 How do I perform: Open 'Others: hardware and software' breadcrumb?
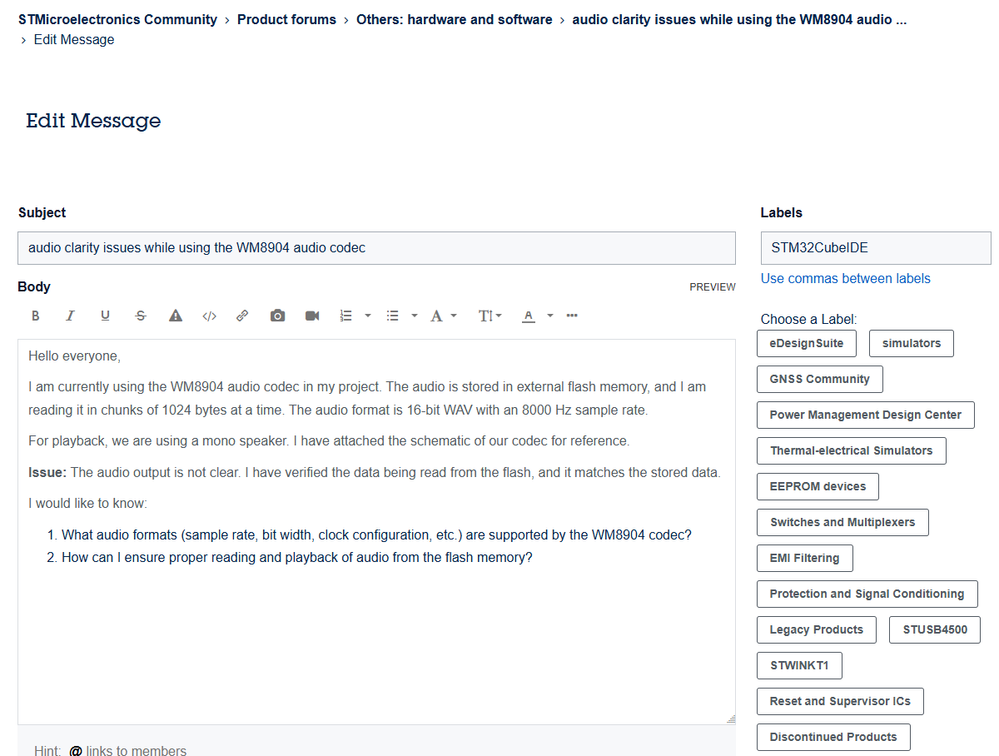point(454,20)
